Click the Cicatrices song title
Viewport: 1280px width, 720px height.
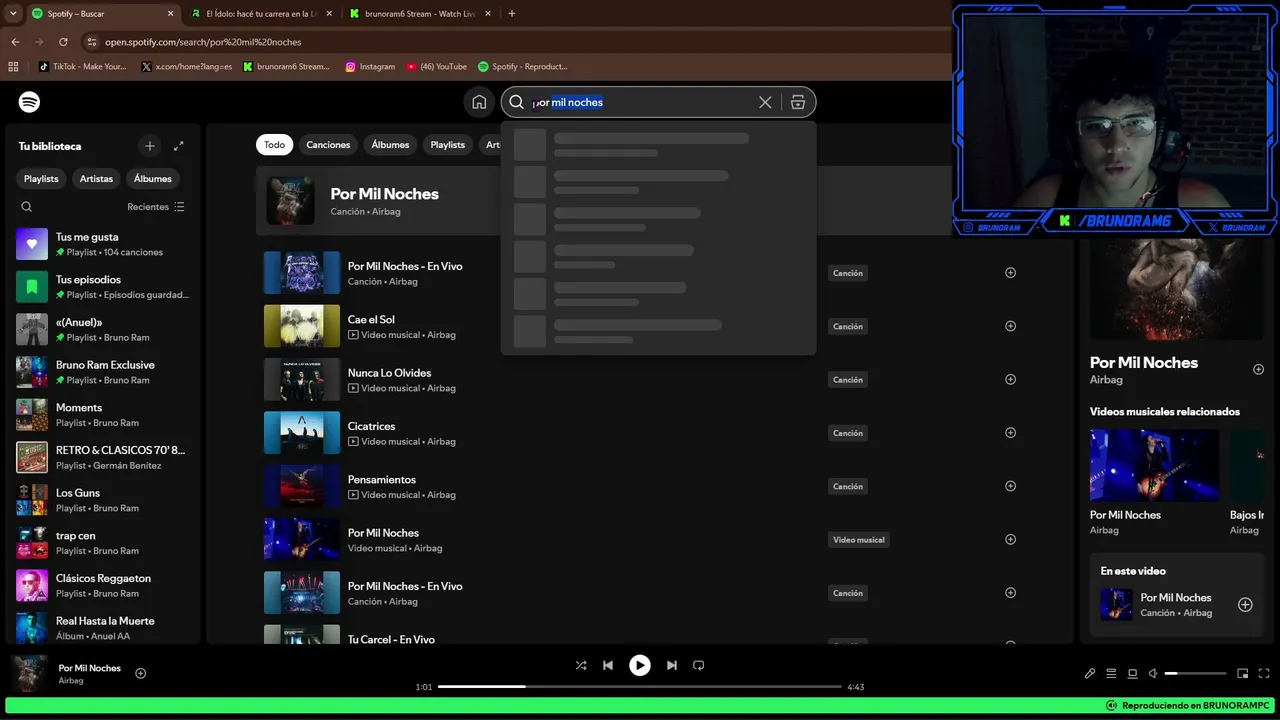click(371, 426)
